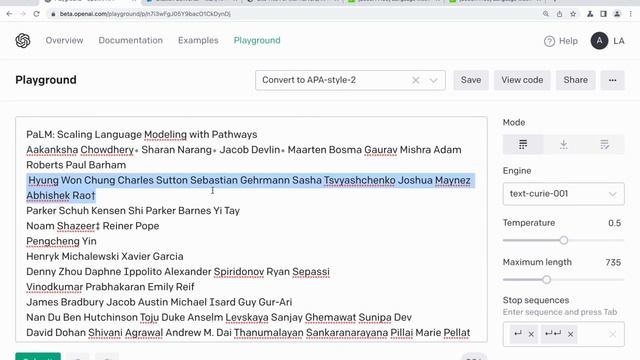
Task: Open the text-curie-001 engine dropdown
Action: 563,194
